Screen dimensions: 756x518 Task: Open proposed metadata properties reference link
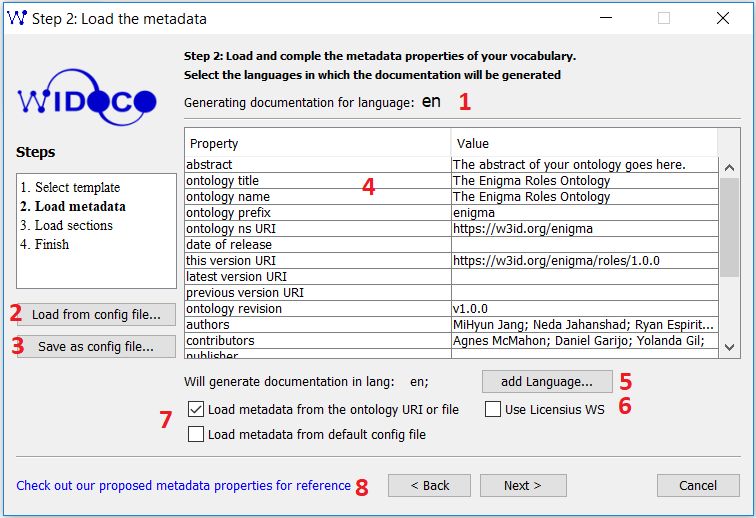click(183, 485)
